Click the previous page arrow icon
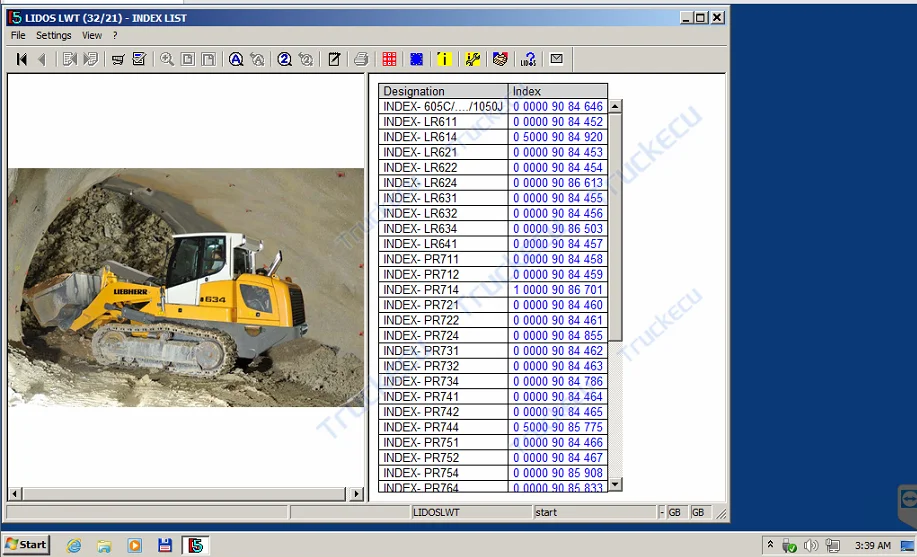917x557 pixels. click(42, 59)
